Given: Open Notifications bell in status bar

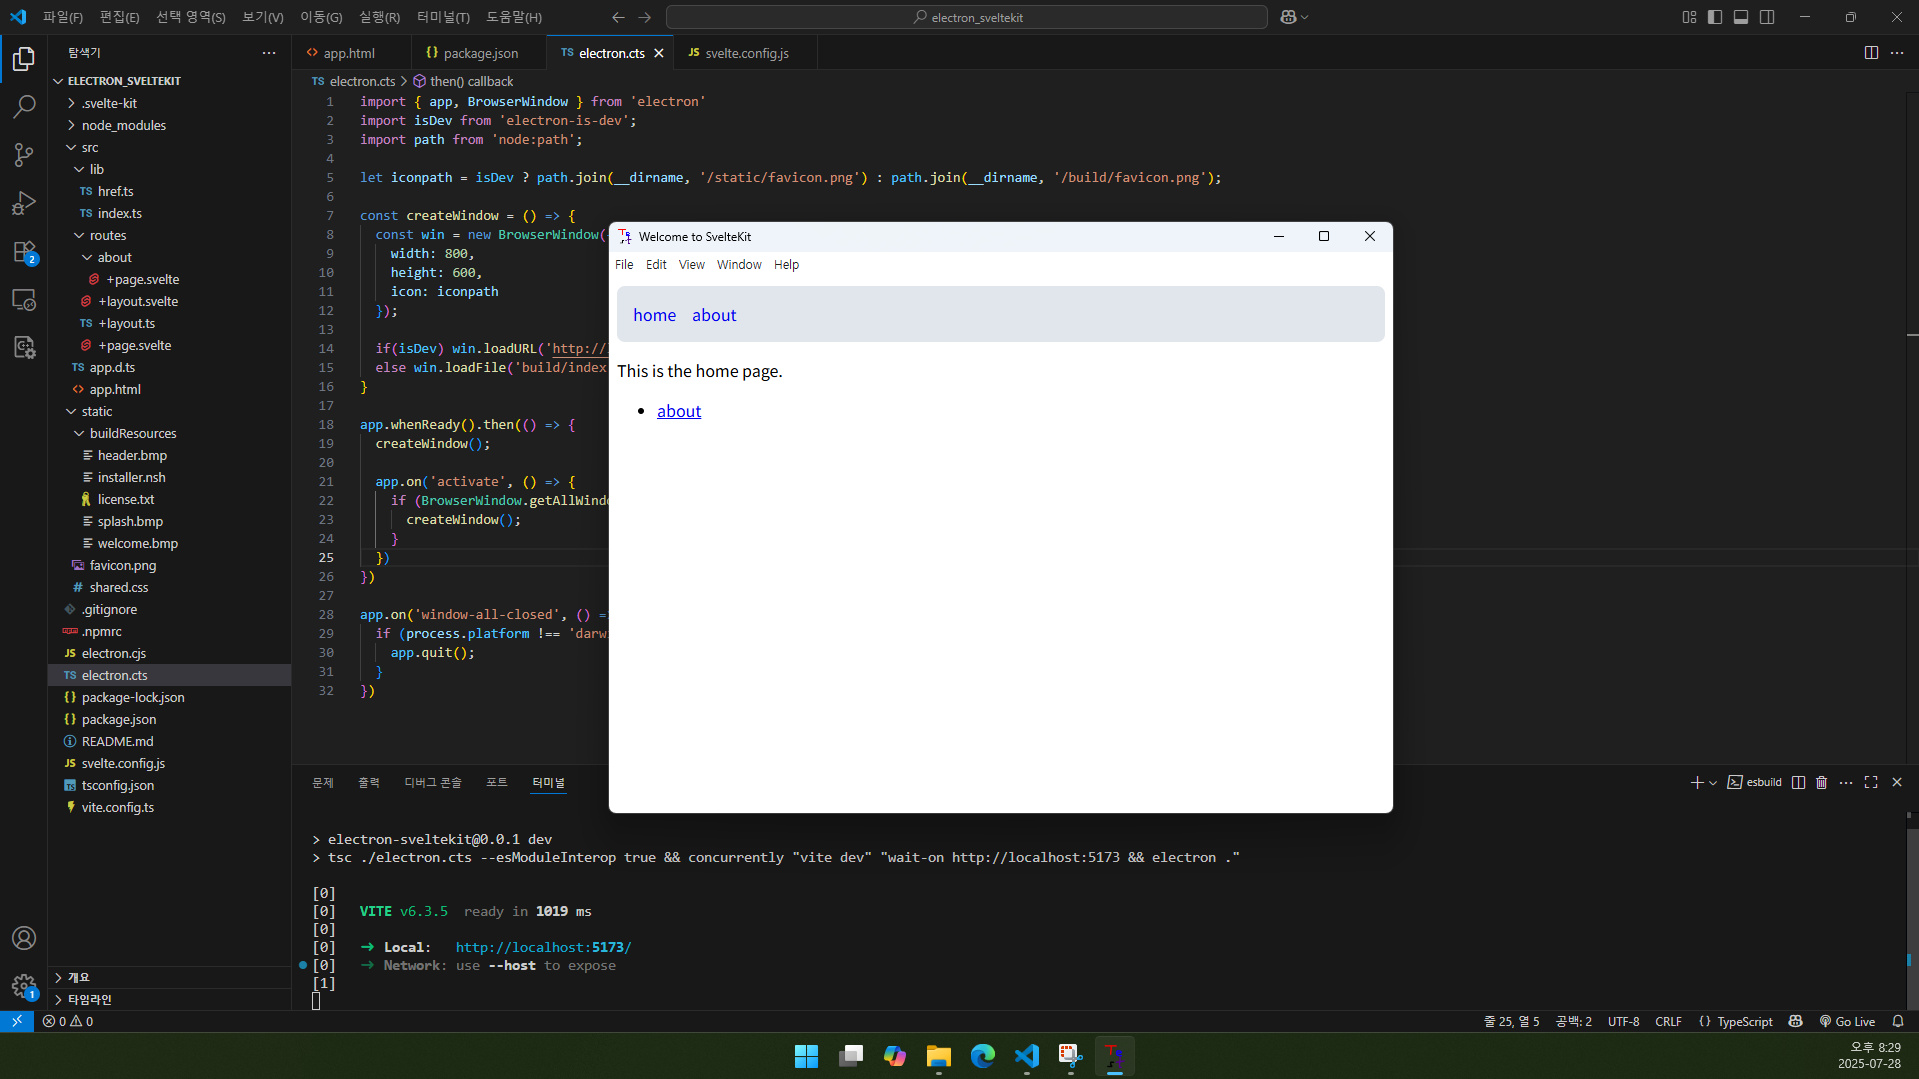Looking at the screenshot, I should point(1897,1021).
